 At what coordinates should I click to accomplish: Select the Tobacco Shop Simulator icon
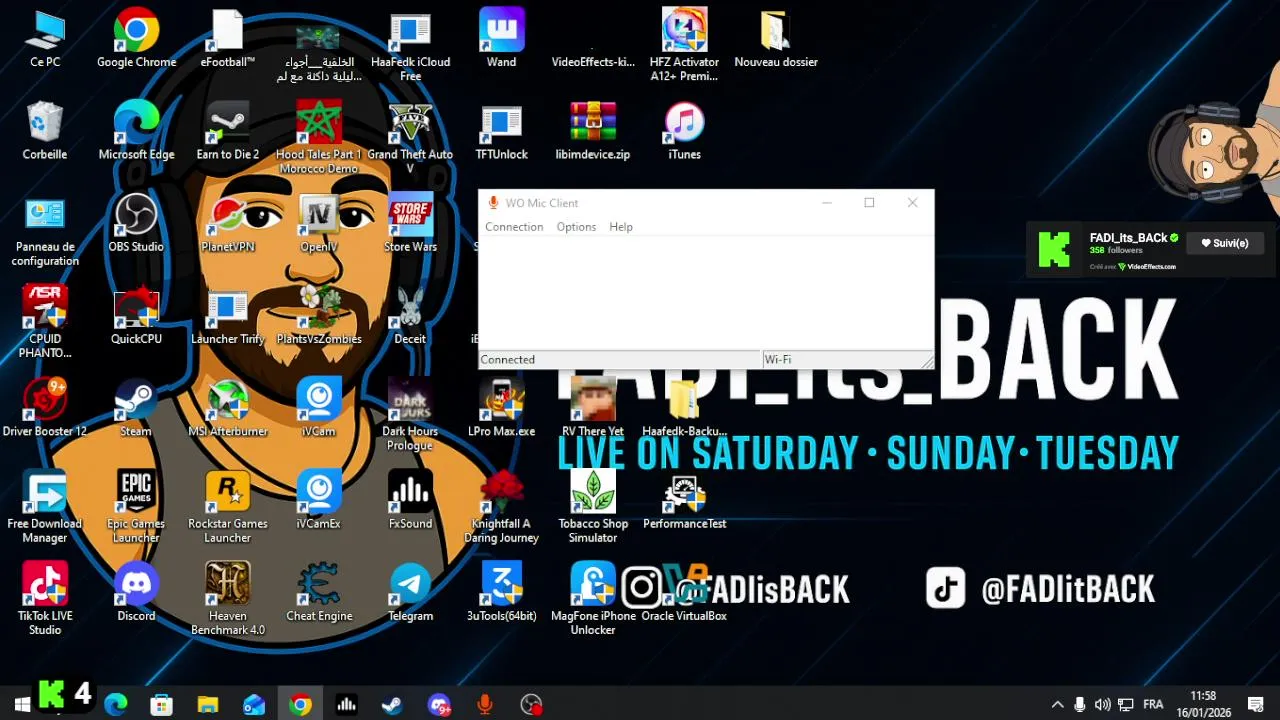[x=593, y=506]
